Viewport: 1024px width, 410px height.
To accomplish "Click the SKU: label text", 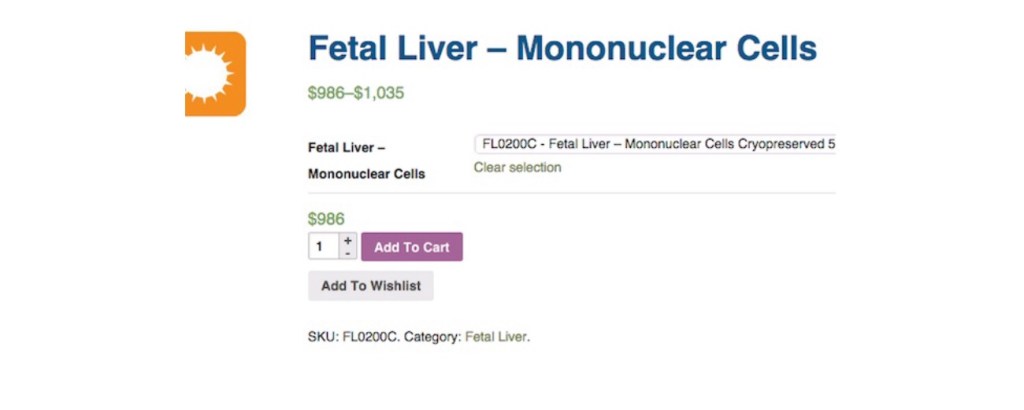I will pos(322,337).
